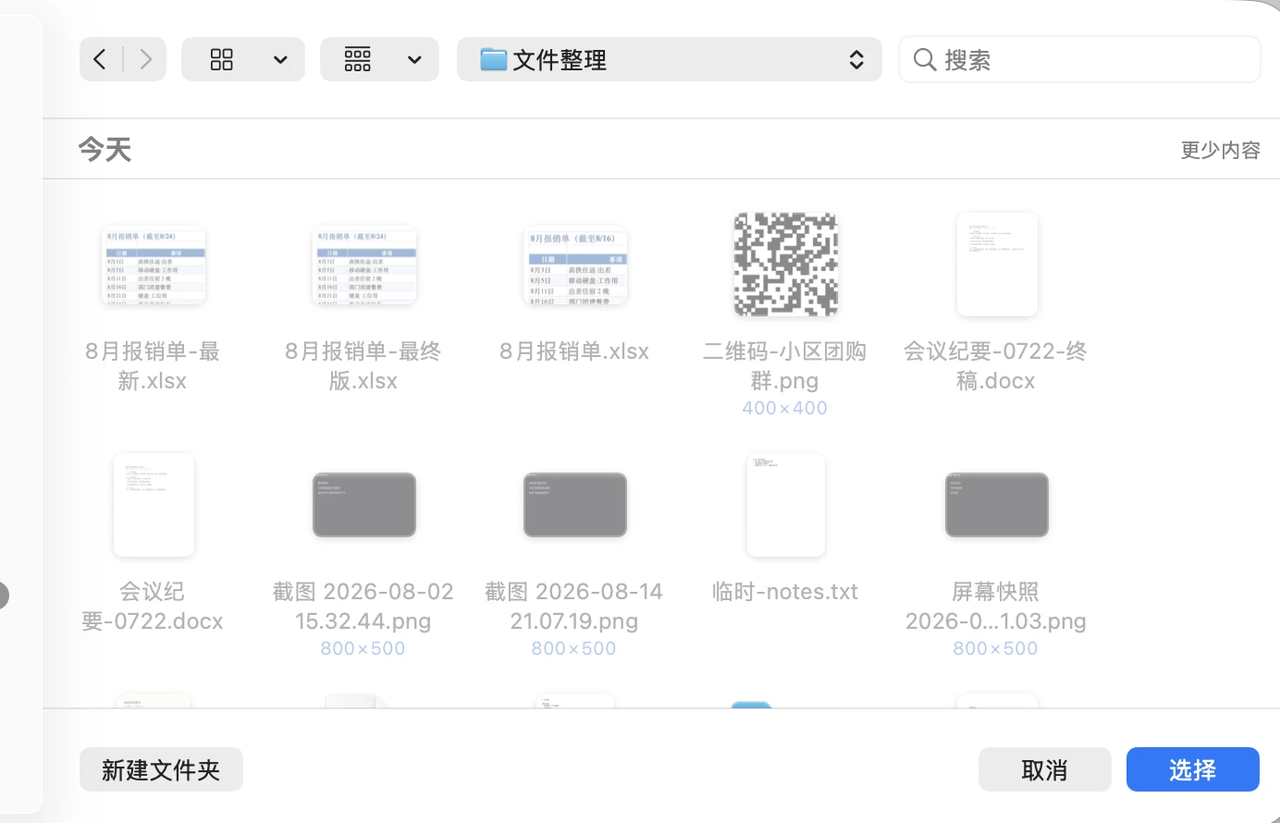Focus the 搜索 search field

(x=1079, y=60)
